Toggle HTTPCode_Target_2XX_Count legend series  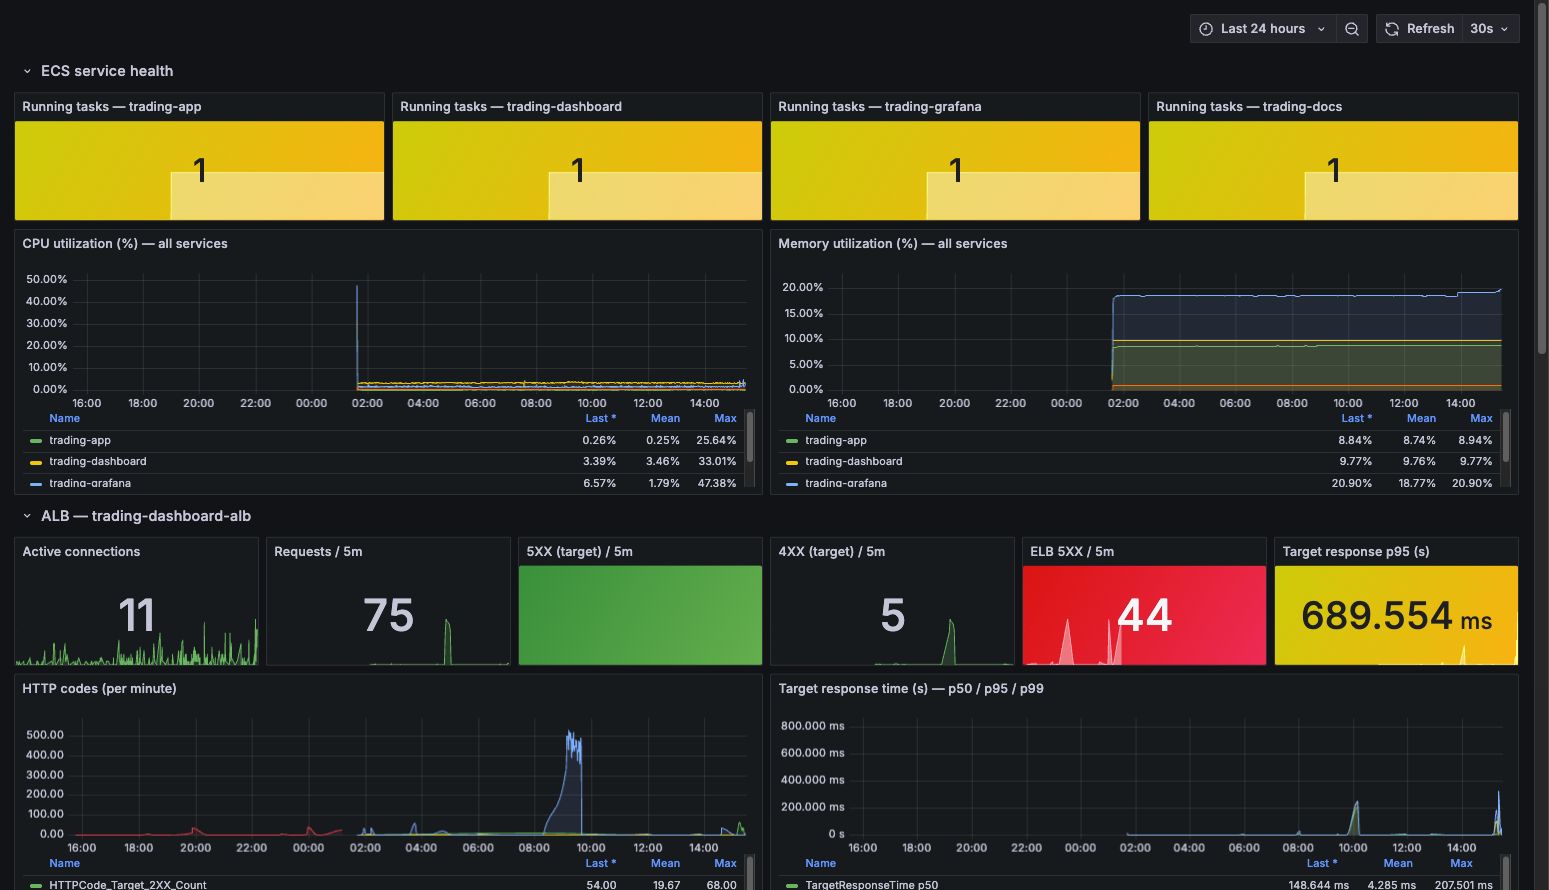(x=128, y=885)
